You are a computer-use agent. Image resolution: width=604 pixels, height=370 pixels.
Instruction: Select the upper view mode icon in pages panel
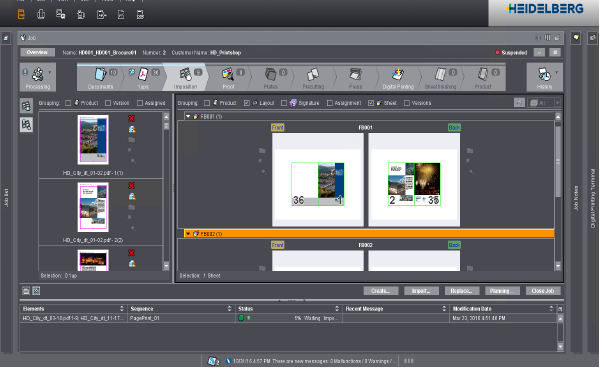click(x=26, y=106)
